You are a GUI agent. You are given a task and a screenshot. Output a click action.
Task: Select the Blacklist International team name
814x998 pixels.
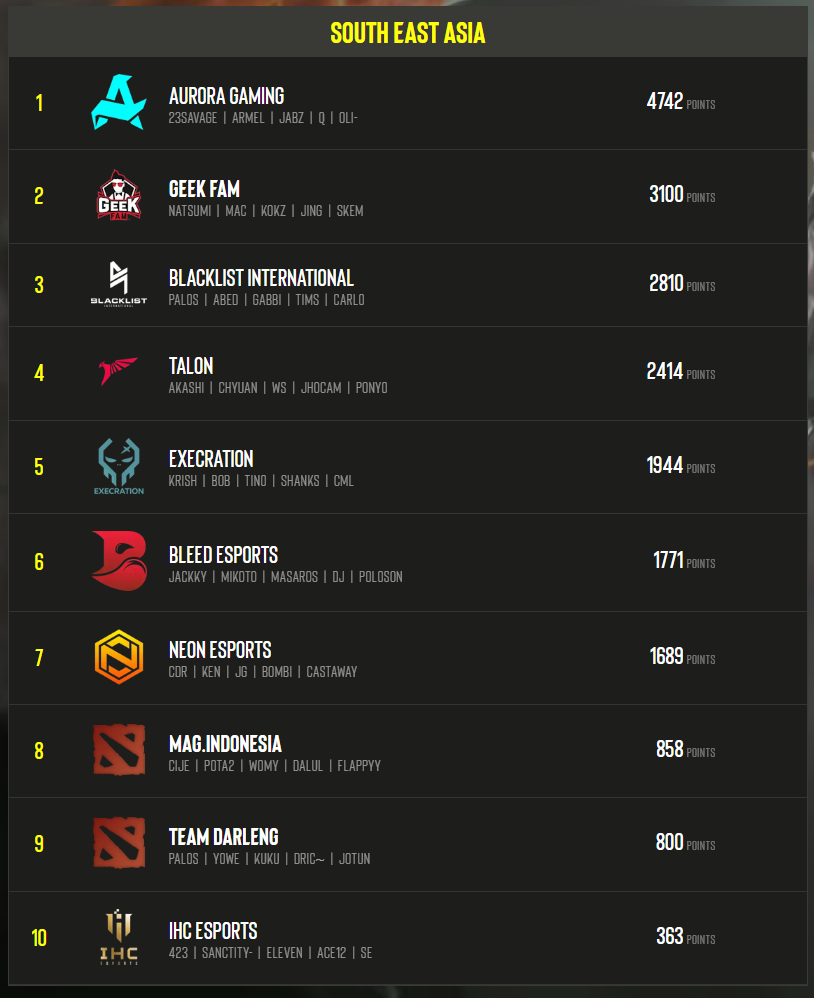point(261,278)
